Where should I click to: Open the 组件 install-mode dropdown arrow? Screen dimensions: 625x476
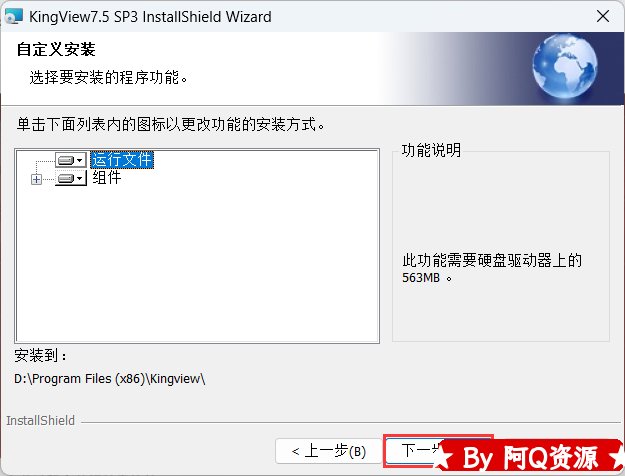point(80,178)
